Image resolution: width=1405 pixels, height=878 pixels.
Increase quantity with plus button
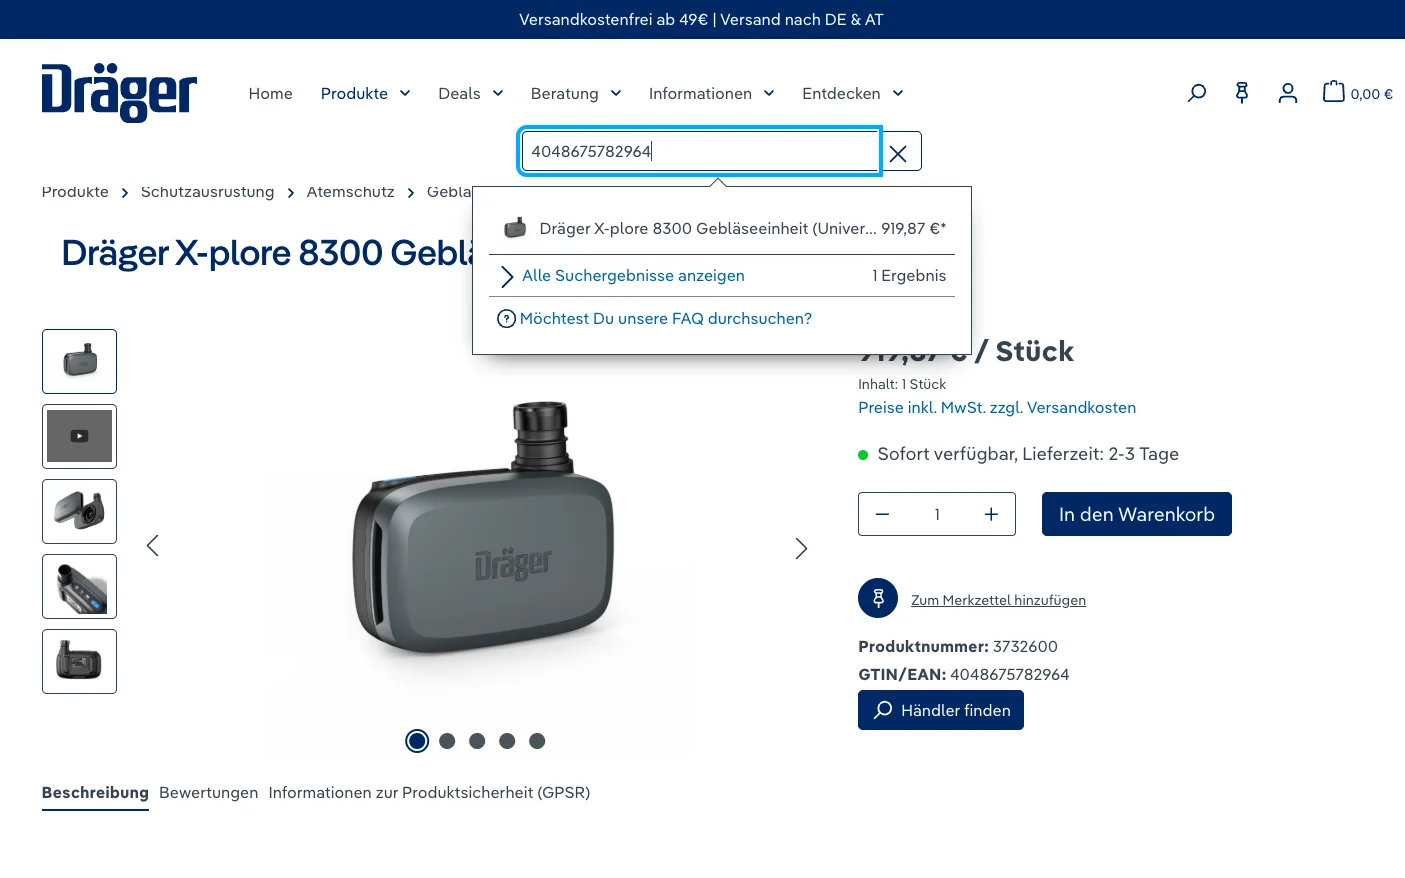(x=991, y=514)
